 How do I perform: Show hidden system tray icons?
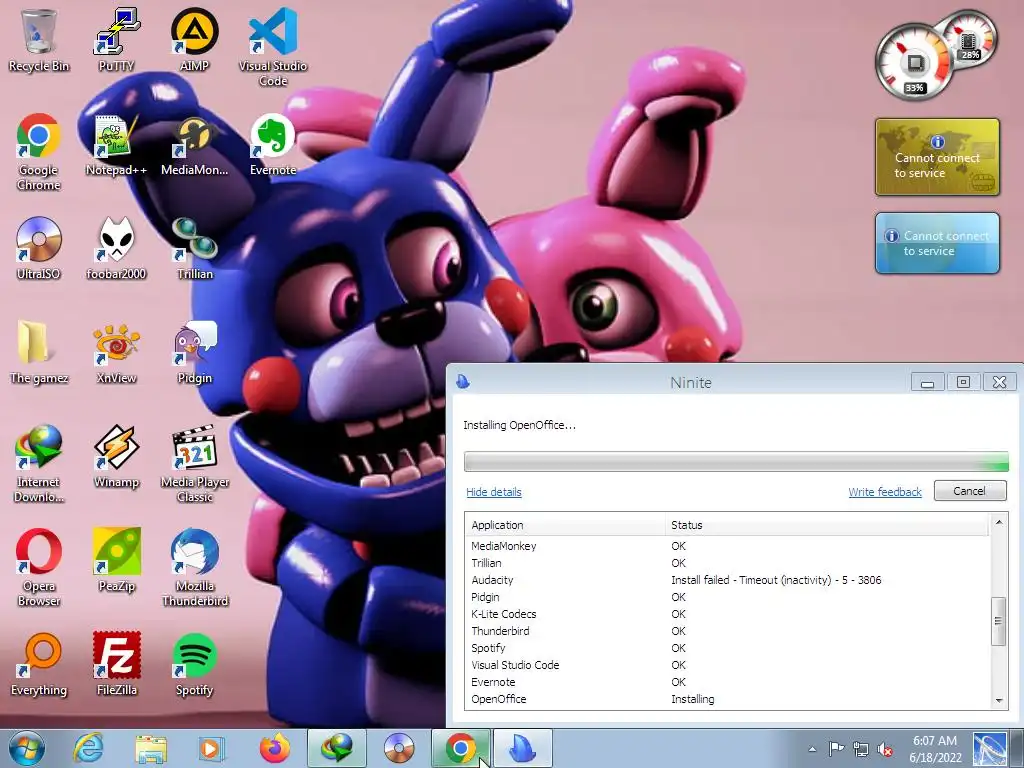click(812, 749)
